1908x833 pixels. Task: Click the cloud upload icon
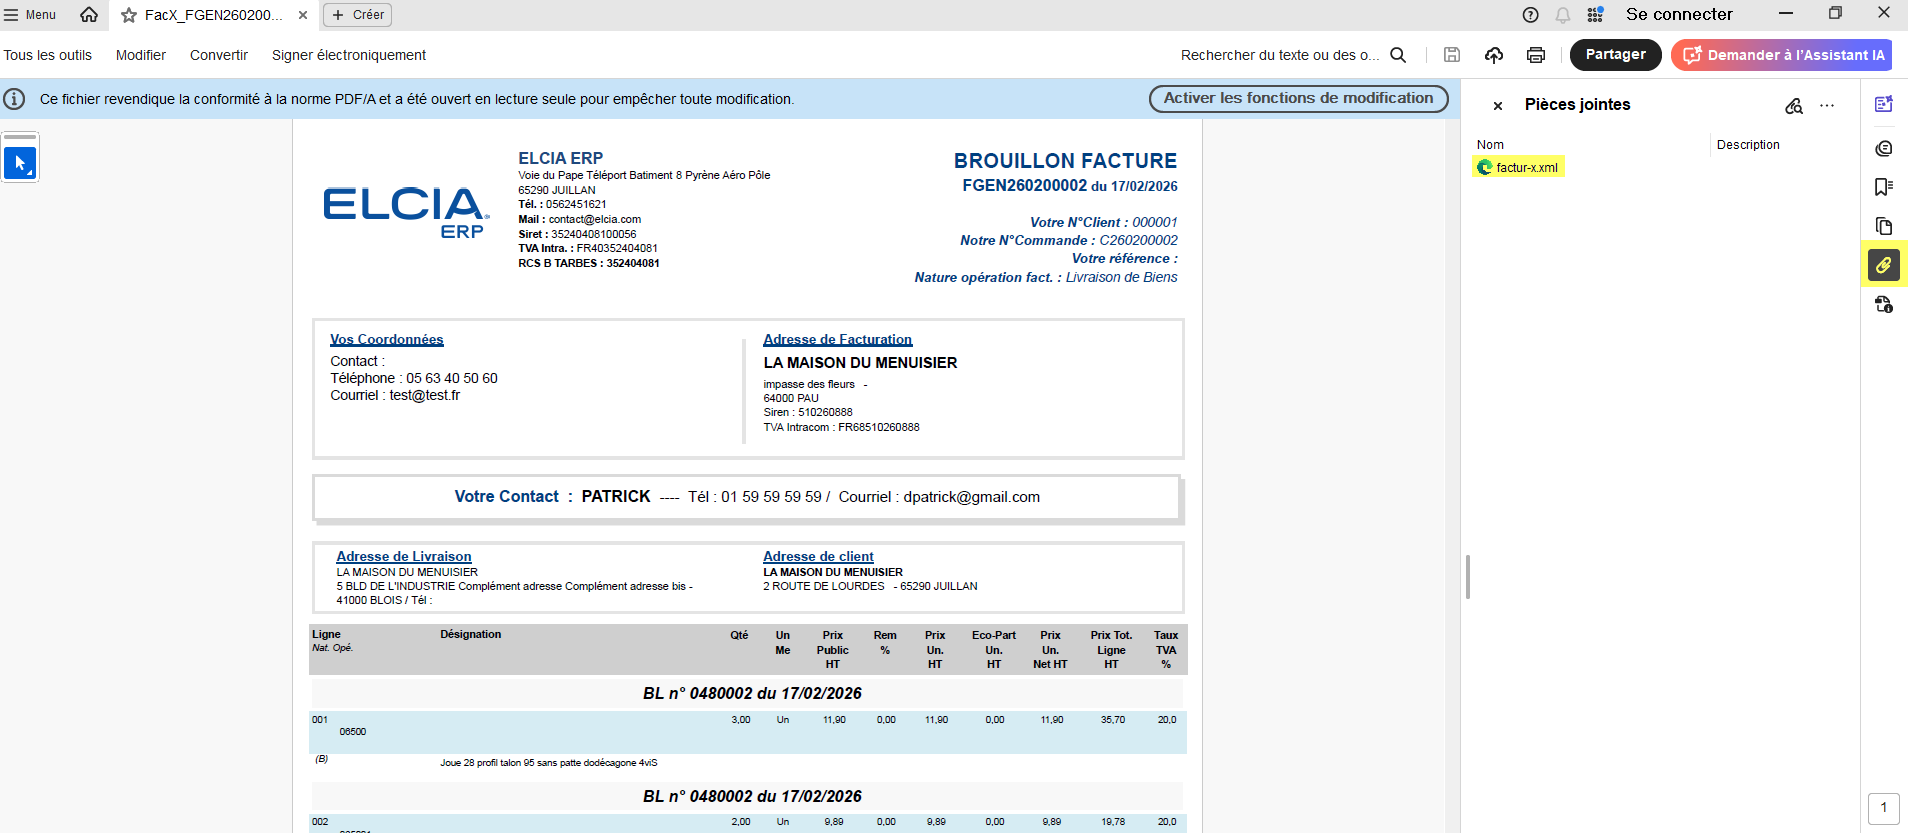tap(1493, 55)
